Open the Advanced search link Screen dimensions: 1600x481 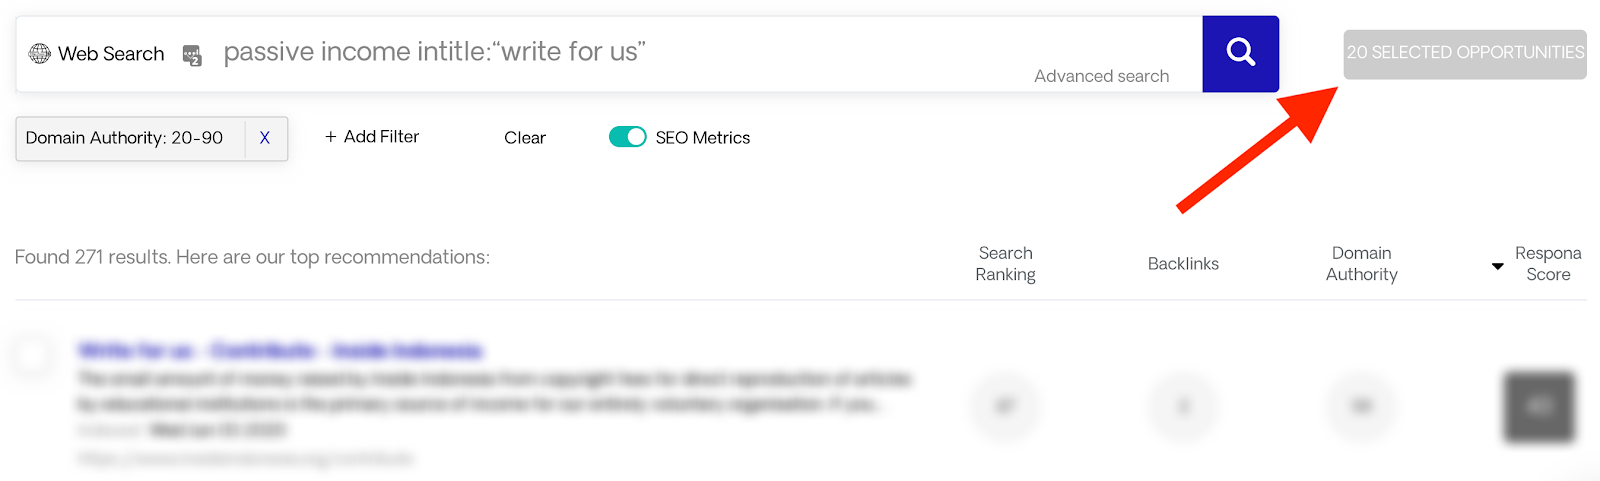1101,76
